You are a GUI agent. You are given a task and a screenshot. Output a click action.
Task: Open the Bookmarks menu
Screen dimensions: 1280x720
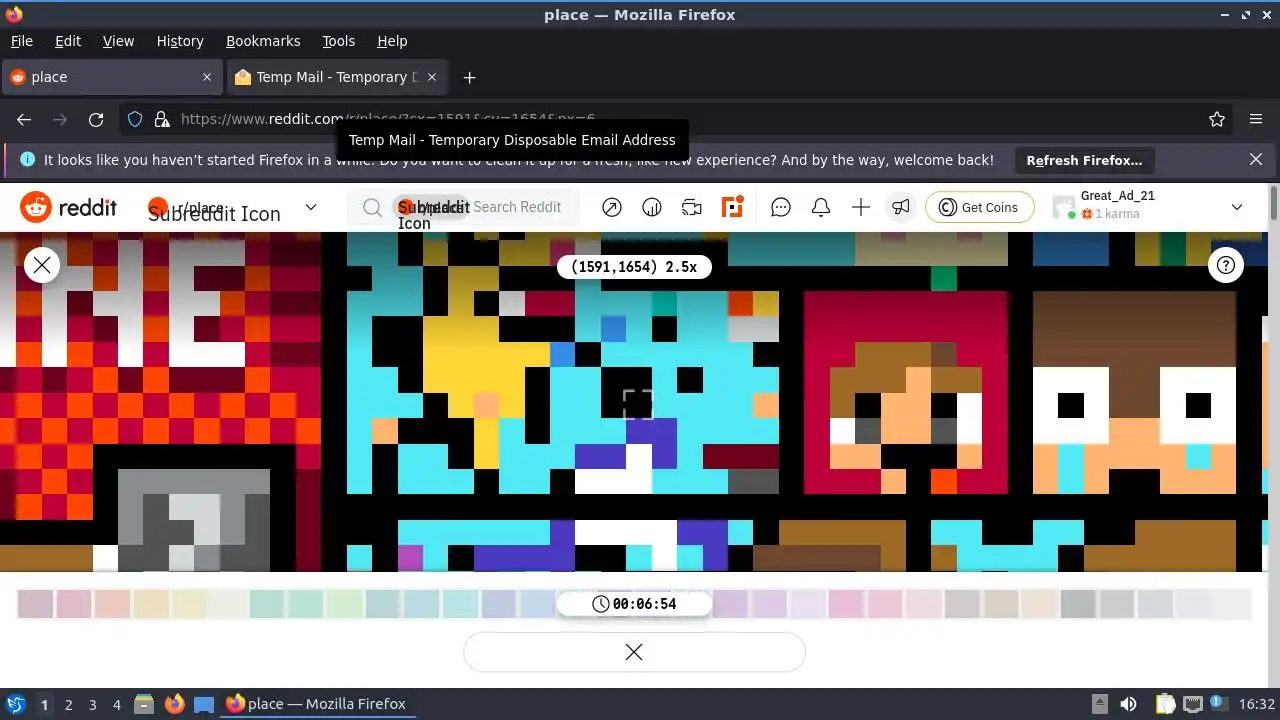(x=263, y=41)
